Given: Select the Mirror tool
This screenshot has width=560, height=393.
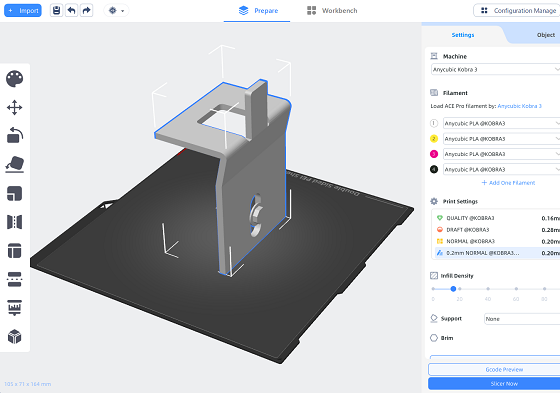Looking at the screenshot, I should pyautogui.click(x=15, y=222).
